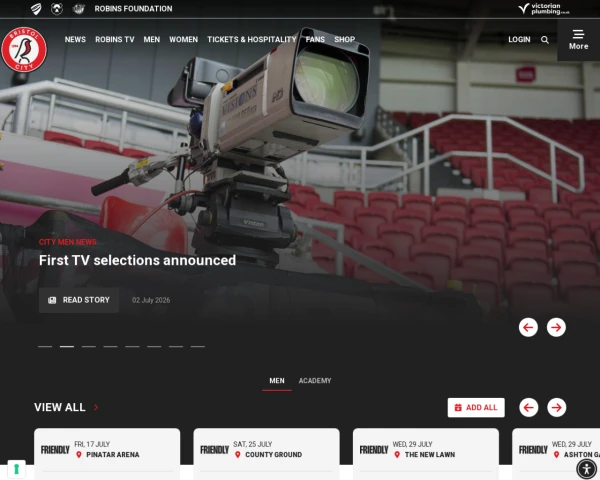Viewport: 600px width, 480px height.
Task: Click the Bristol Bears icon in top bar
Action: (57, 9)
